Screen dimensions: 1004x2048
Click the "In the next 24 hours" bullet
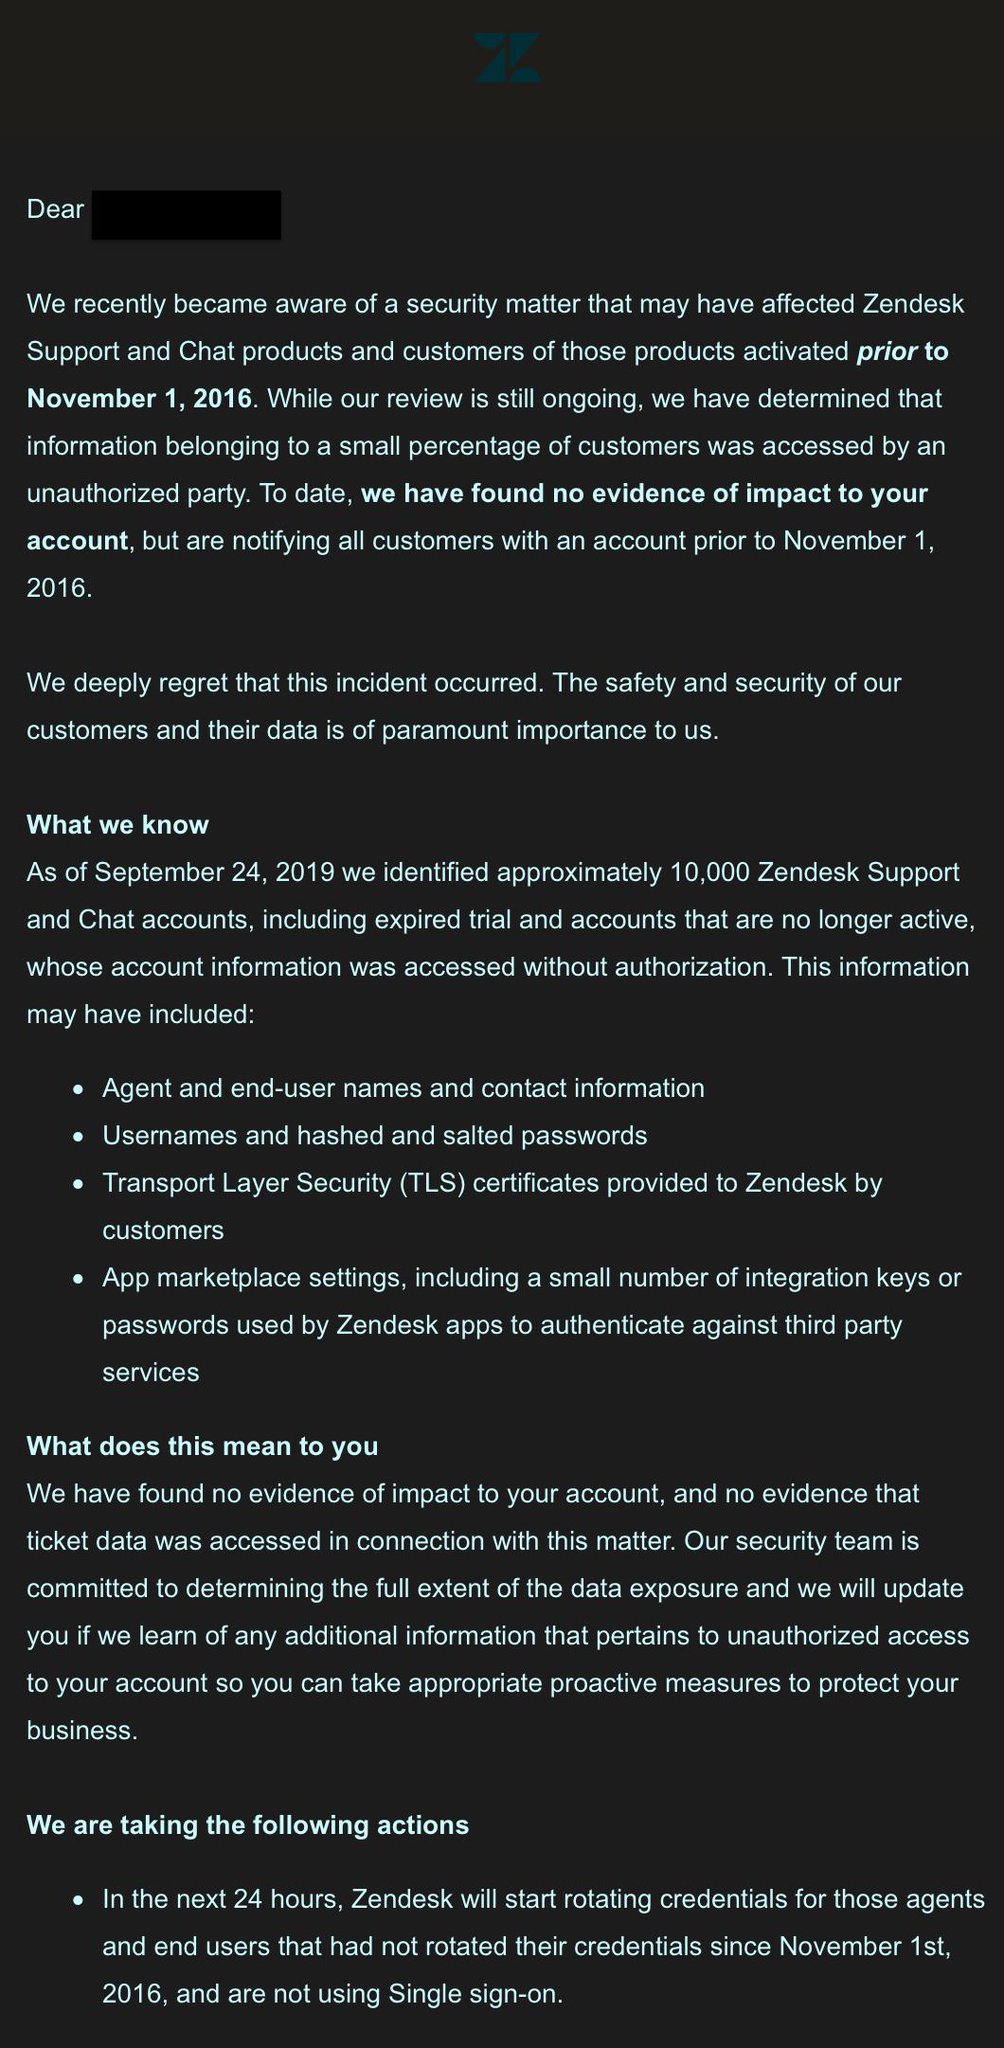pyautogui.click(x=543, y=1899)
